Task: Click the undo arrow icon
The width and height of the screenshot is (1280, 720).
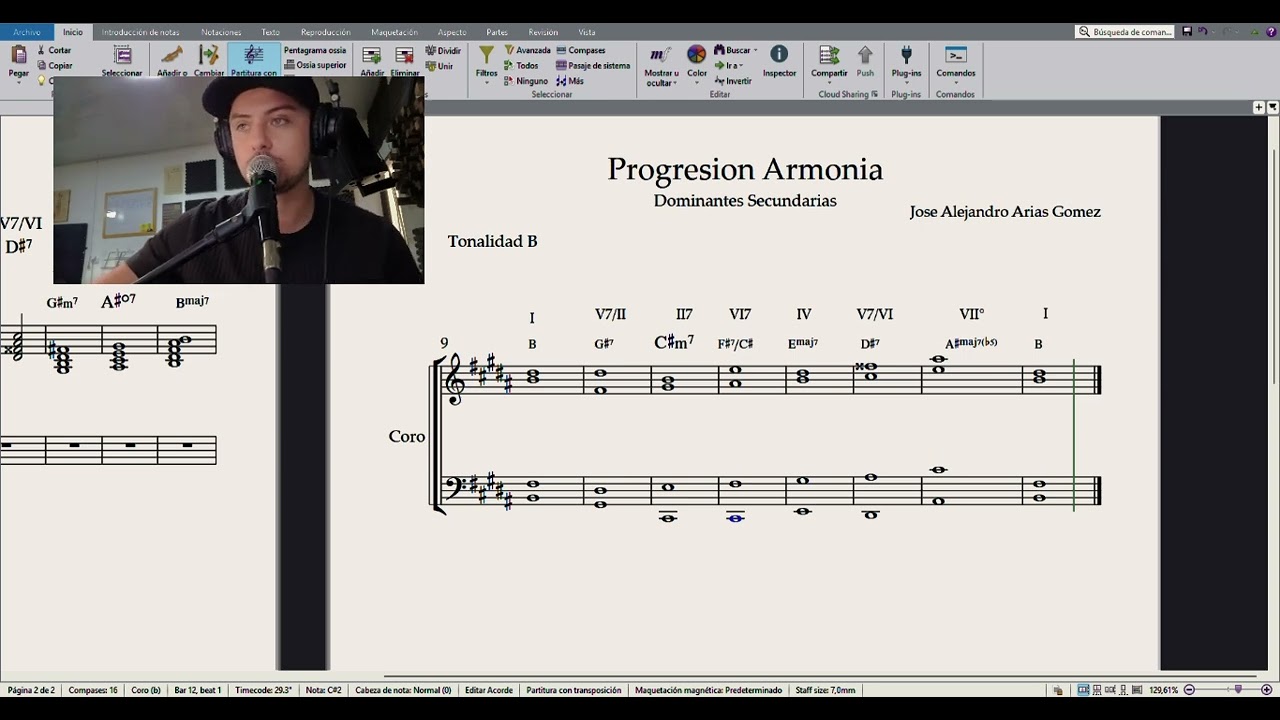Action: [1203, 32]
